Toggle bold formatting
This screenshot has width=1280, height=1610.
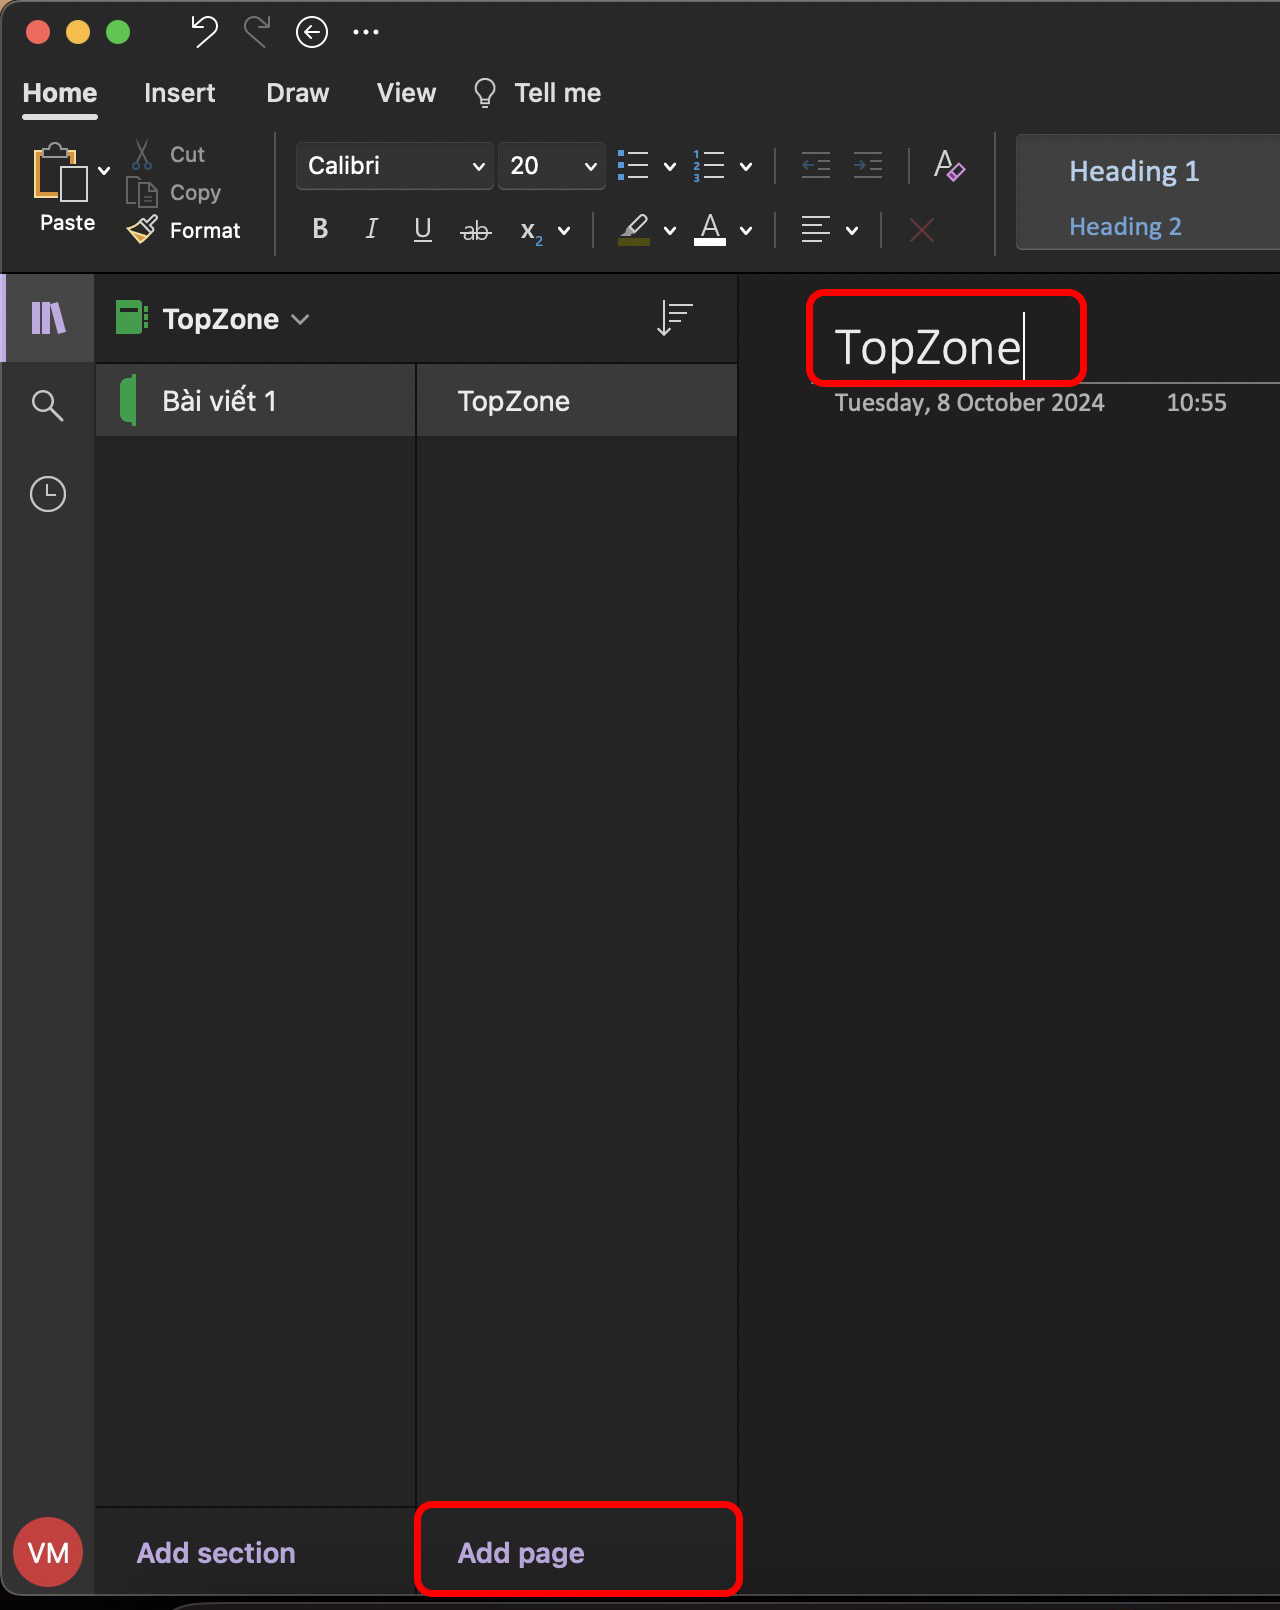pyautogui.click(x=320, y=229)
